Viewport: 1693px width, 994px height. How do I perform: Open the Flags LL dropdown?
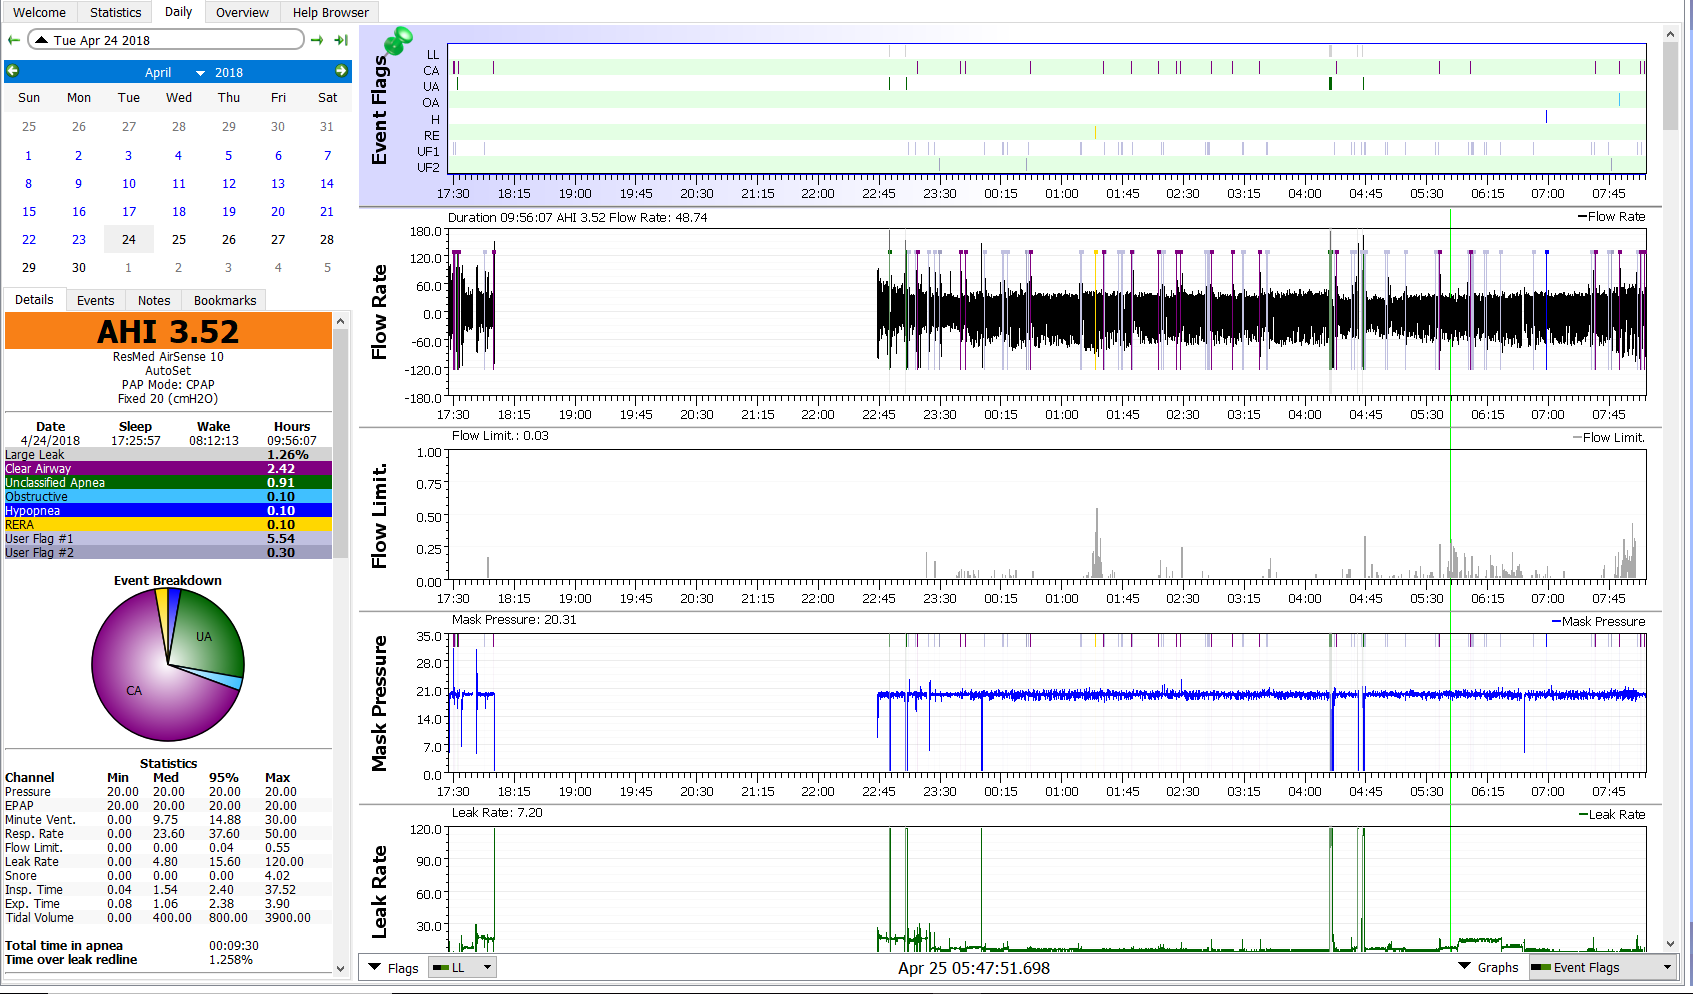pos(462,967)
